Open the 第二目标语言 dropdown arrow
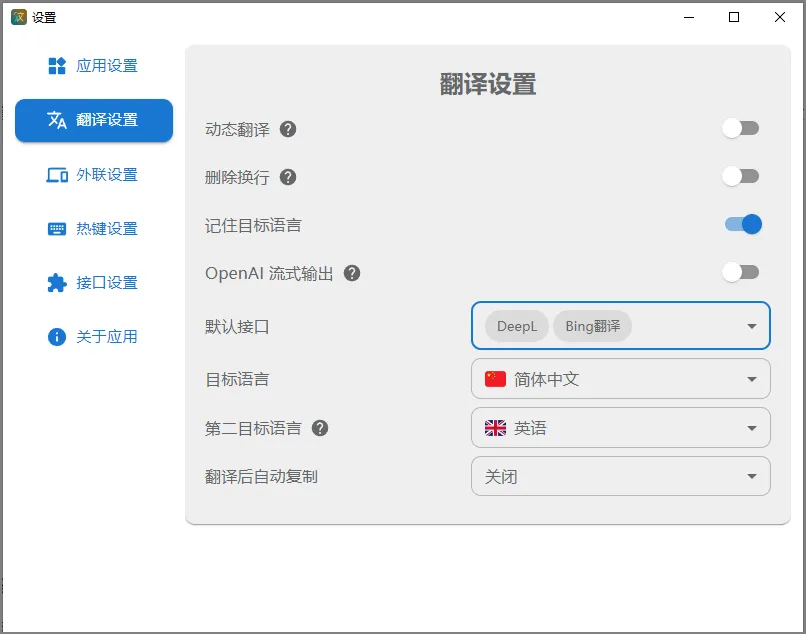 pyautogui.click(x=752, y=428)
